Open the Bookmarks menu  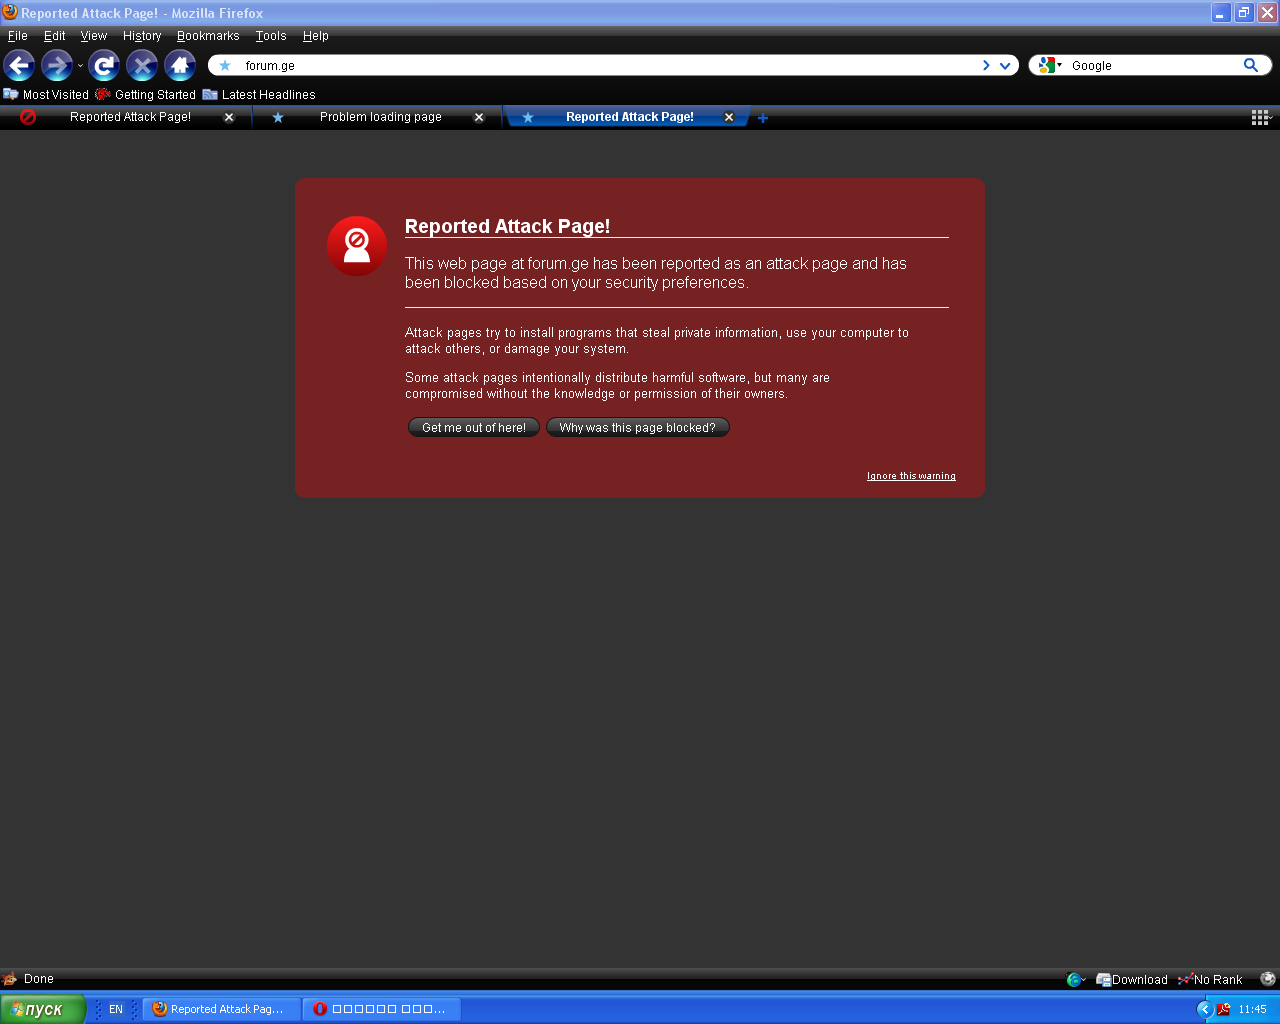[x=208, y=36]
